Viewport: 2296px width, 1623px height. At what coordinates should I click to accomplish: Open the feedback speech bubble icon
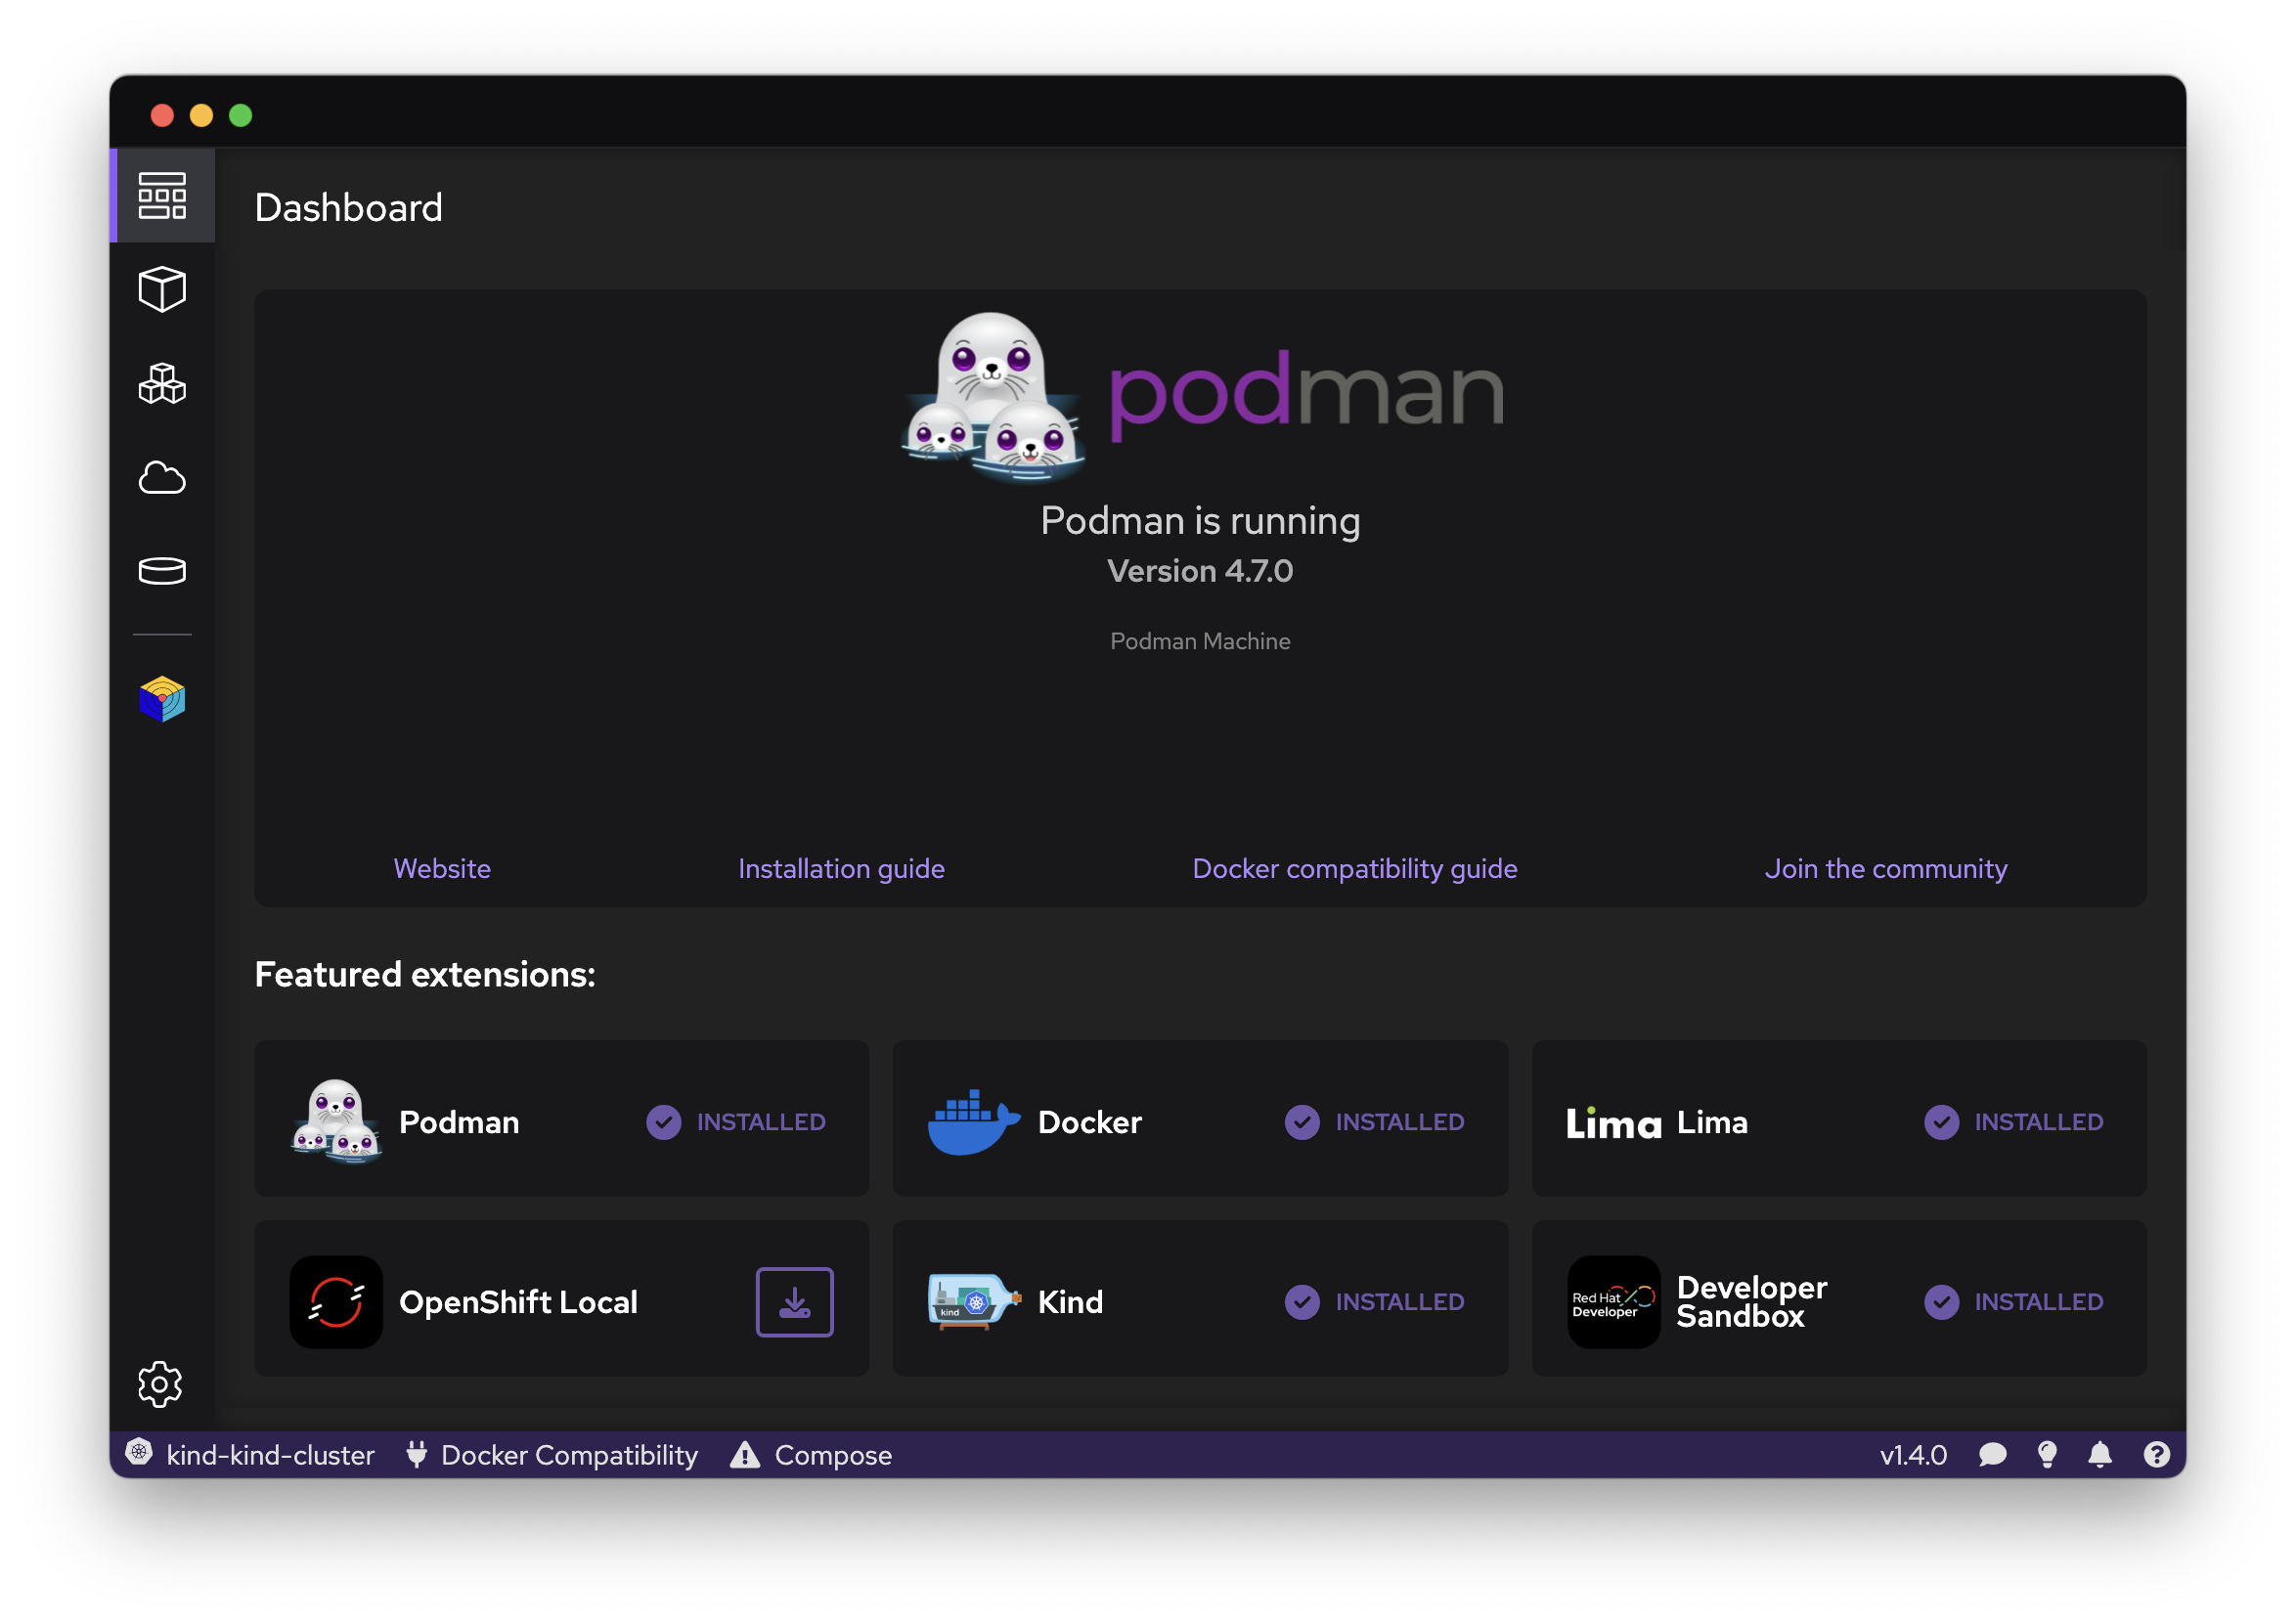[1992, 1455]
